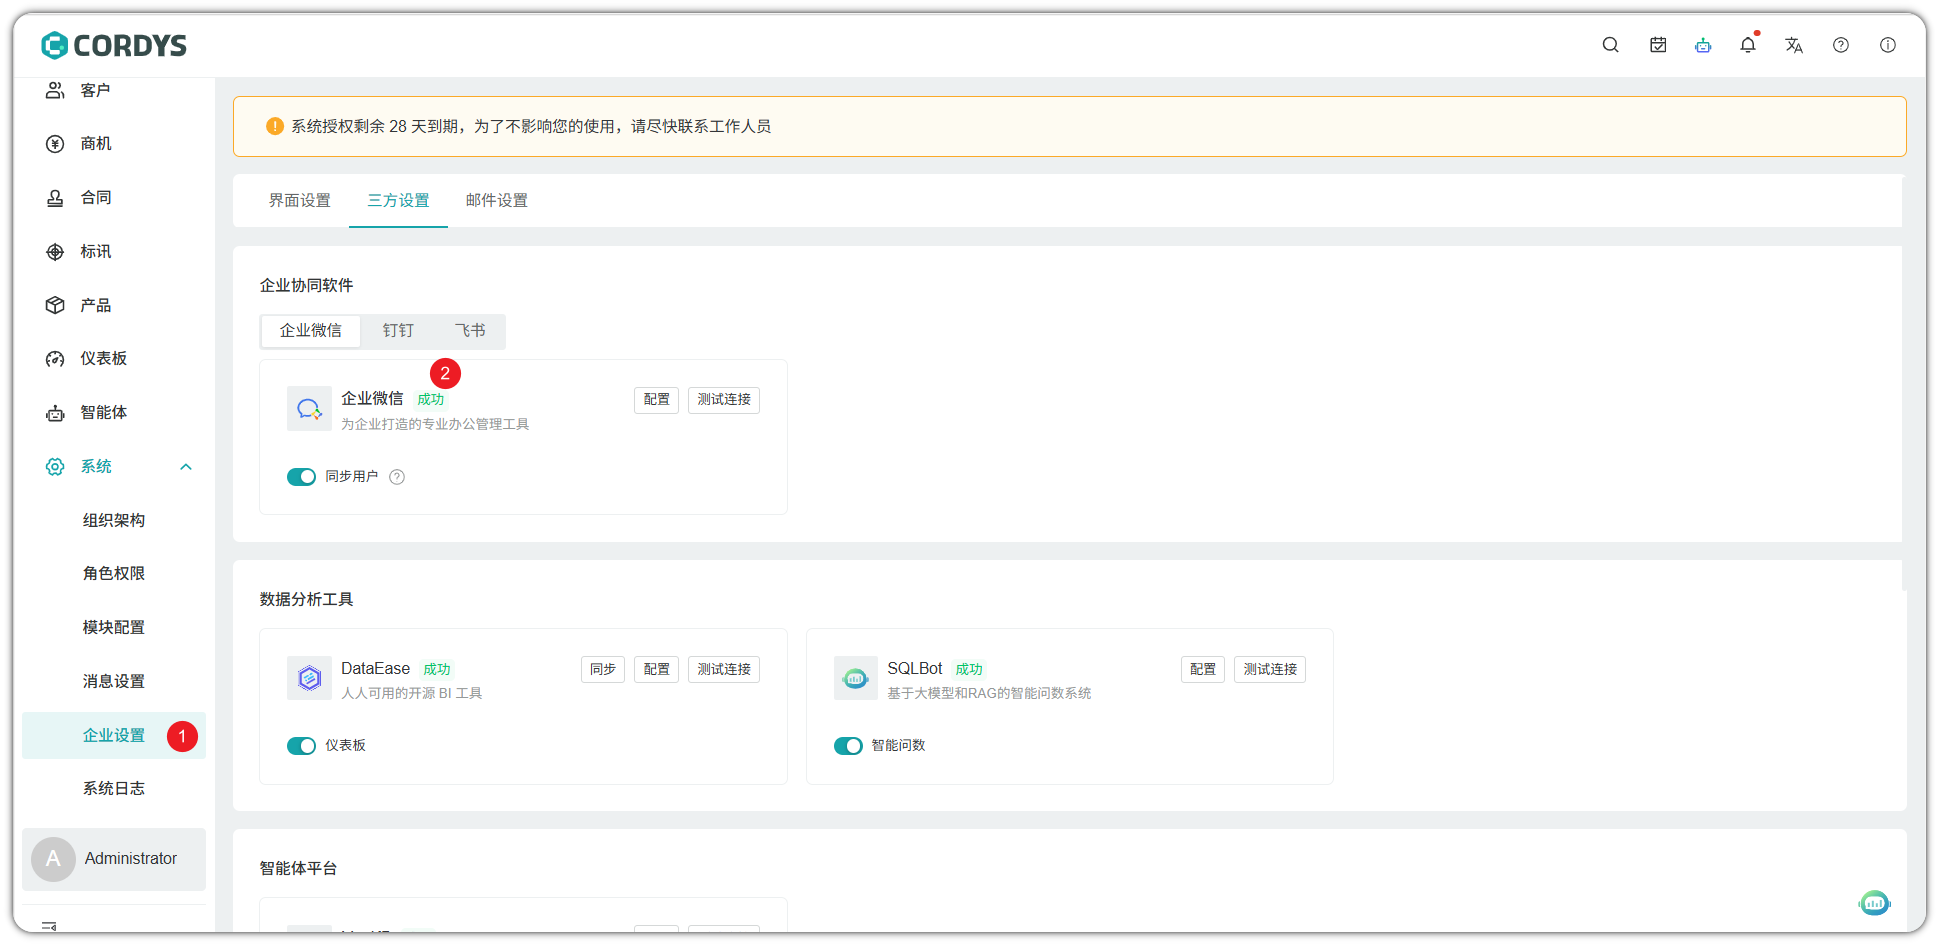
Task: Disable the 同步用户 toggle
Action: point(301,477)
